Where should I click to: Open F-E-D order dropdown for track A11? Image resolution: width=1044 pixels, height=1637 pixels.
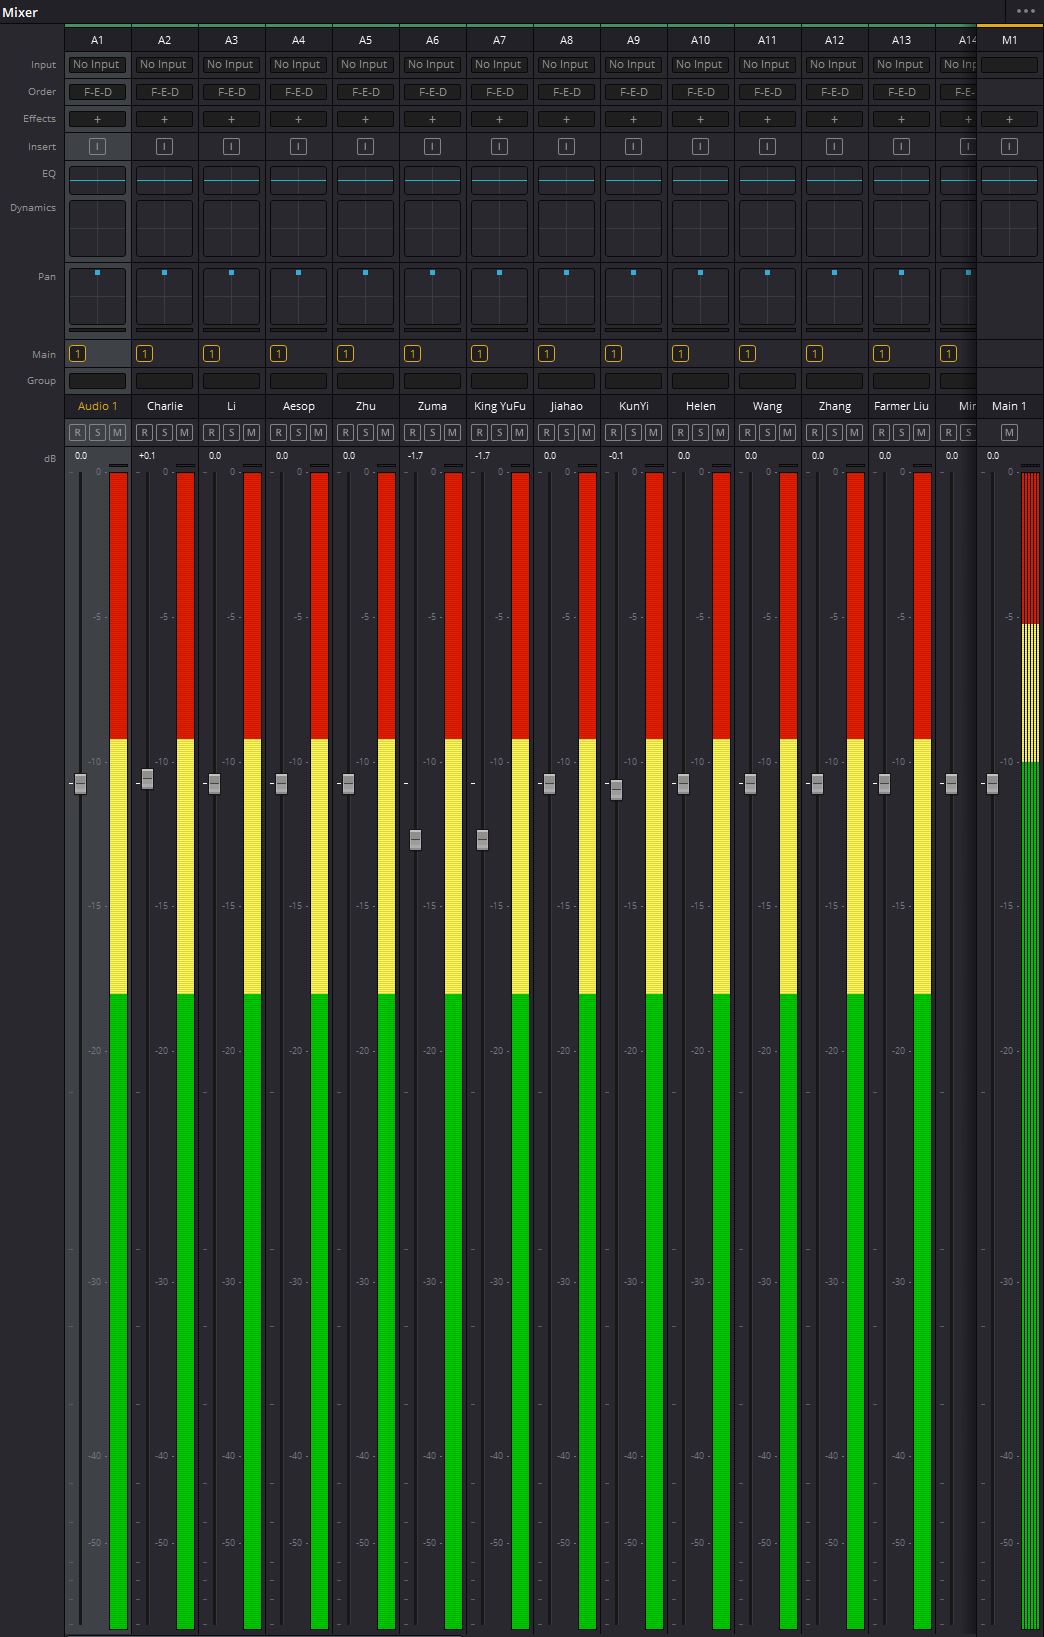click(767, 92)
